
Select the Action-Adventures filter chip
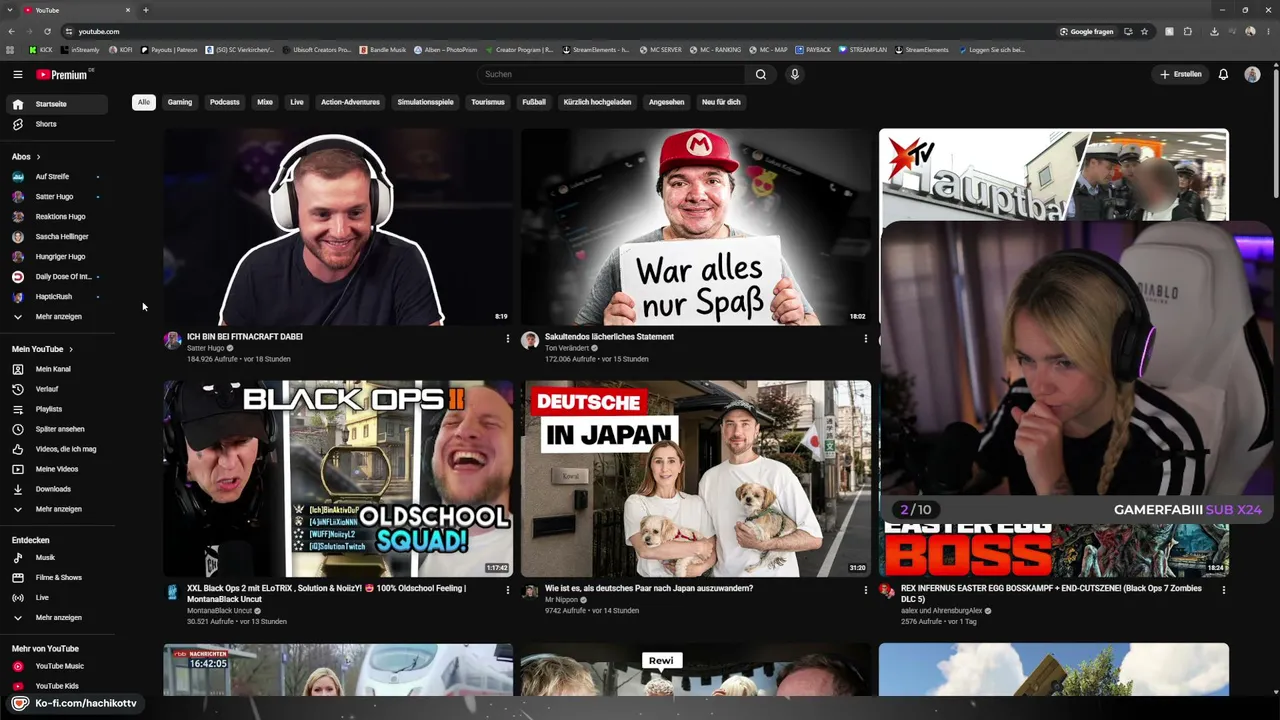tap(350, 102)
